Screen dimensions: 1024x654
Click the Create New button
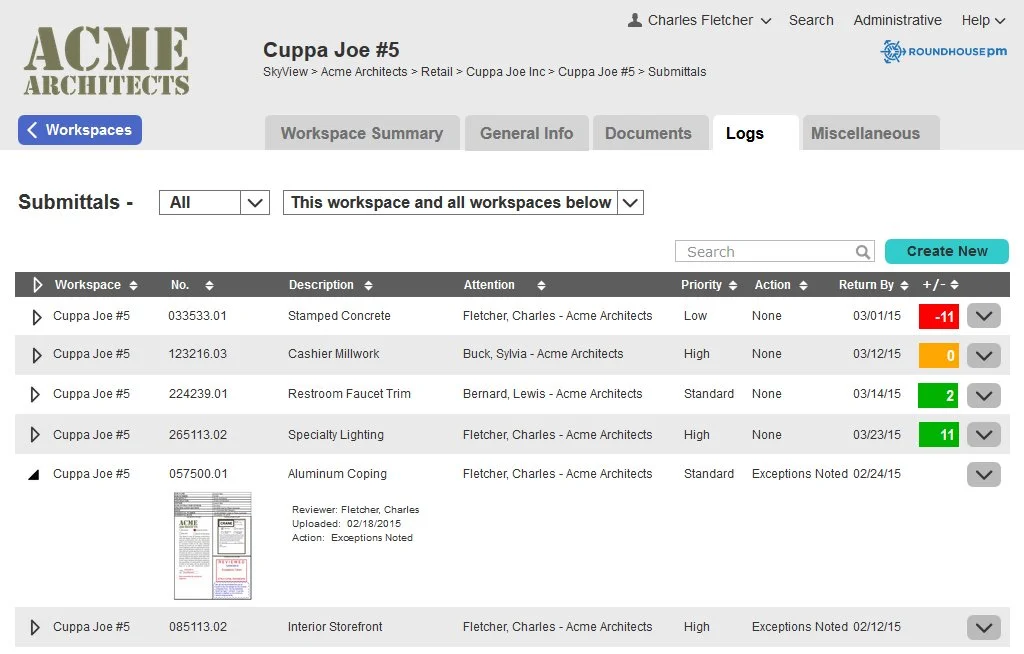tap(947, 252)
